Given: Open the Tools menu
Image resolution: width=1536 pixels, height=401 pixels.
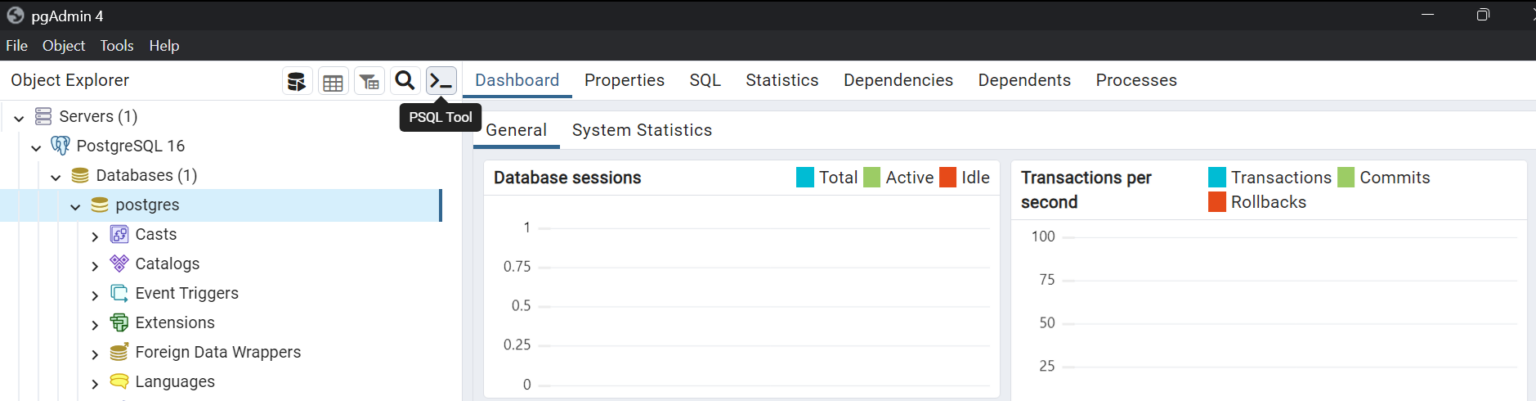Looking at the screenshot, I should pyautogui.click(x=116, y=46).
